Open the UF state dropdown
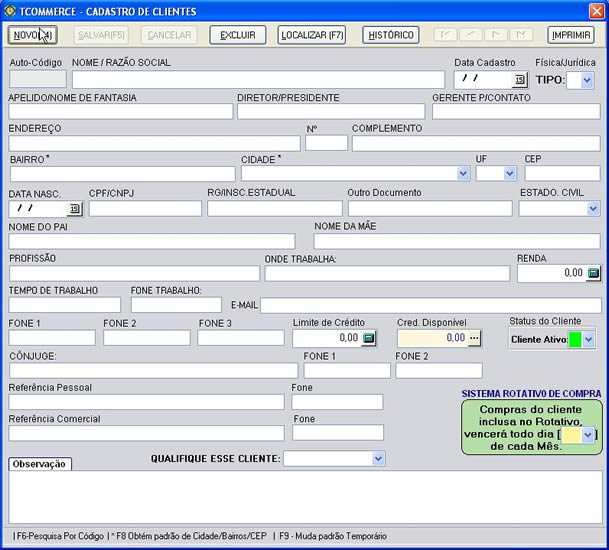The image size is (609, 550). click(510, 173)
